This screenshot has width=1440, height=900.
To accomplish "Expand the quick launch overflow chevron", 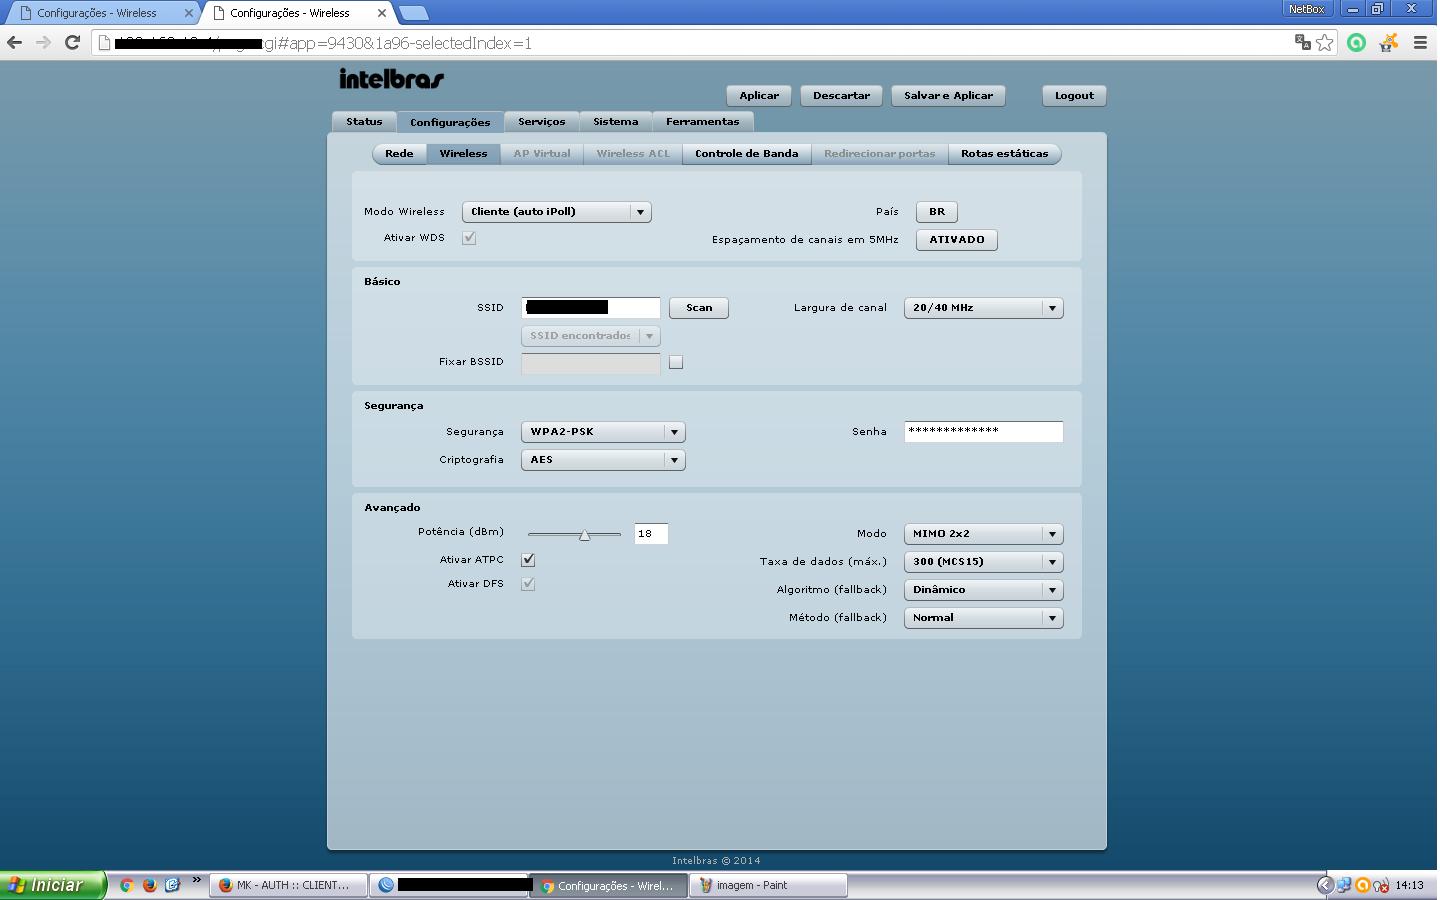I will 197,882.
